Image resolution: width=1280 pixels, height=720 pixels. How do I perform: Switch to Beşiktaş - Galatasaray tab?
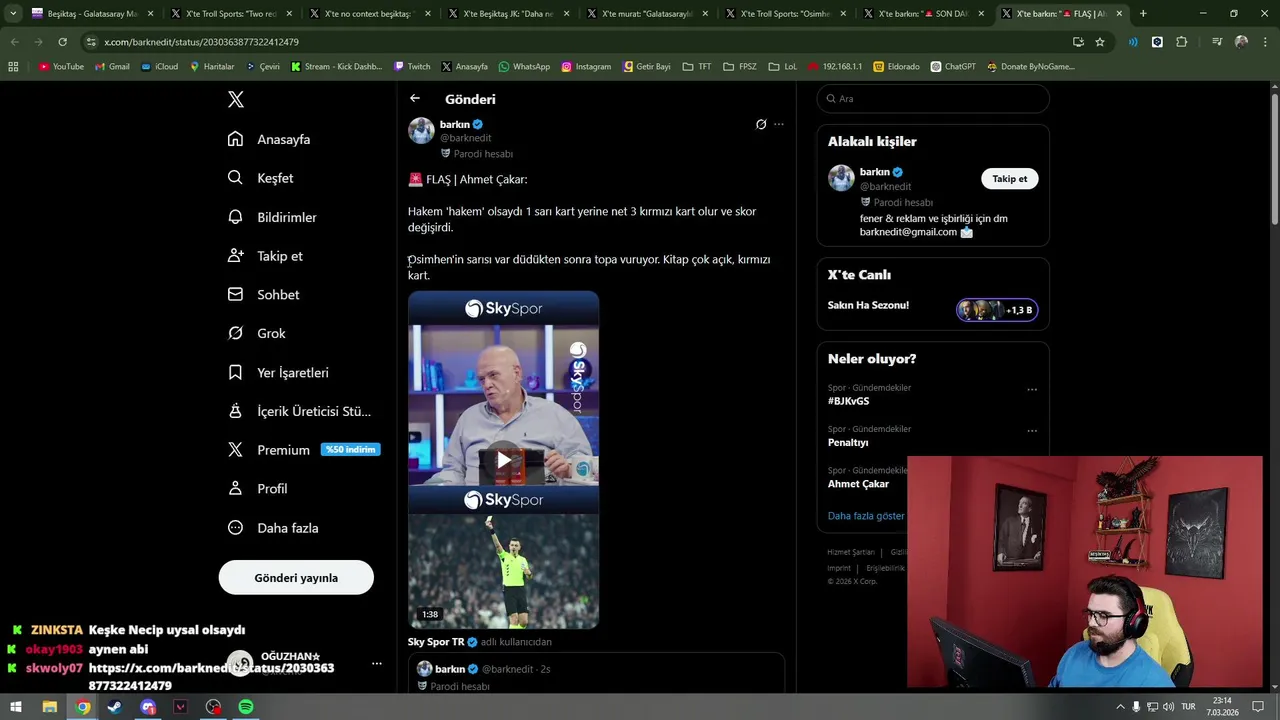pos(92,14)
